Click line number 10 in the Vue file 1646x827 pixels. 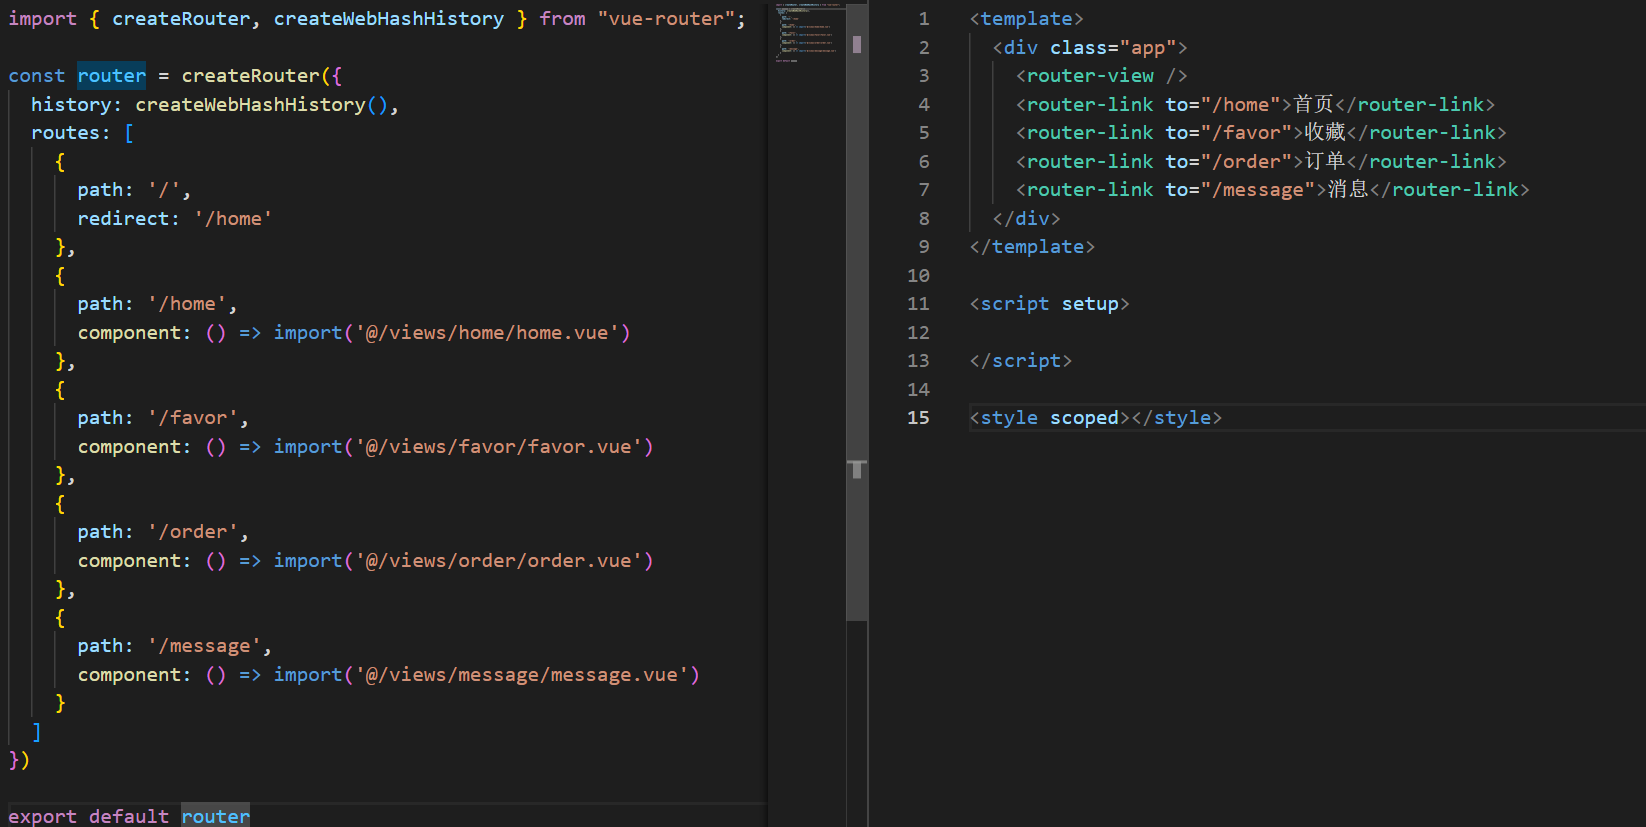[x=918, y=276]
